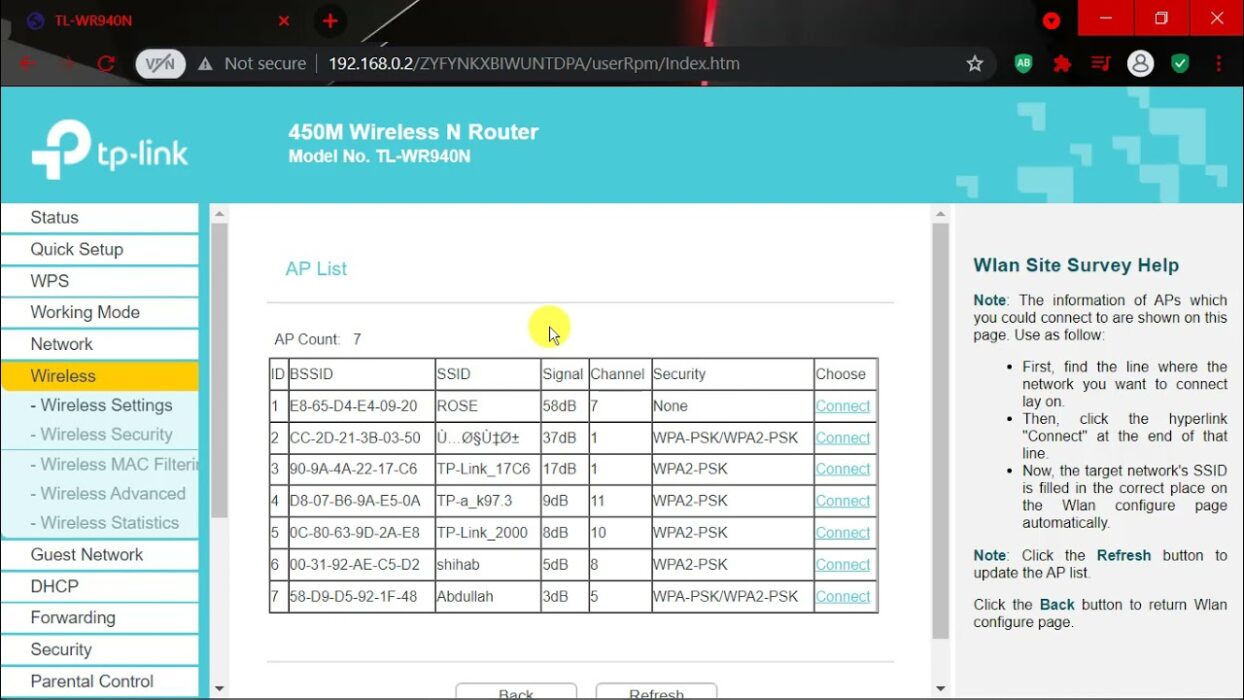
Task: Go back using browser back arrow
Action: pyautogui.click(x=27, y=63)
